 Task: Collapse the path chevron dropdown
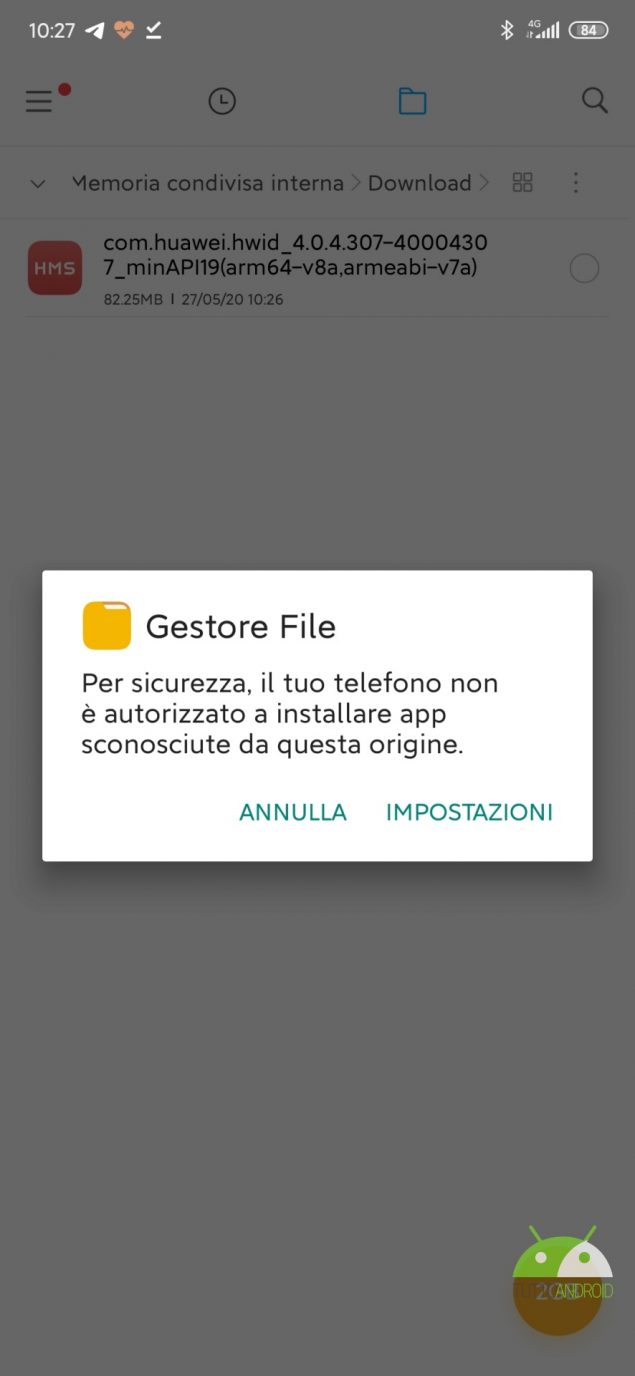click(38, 183)
